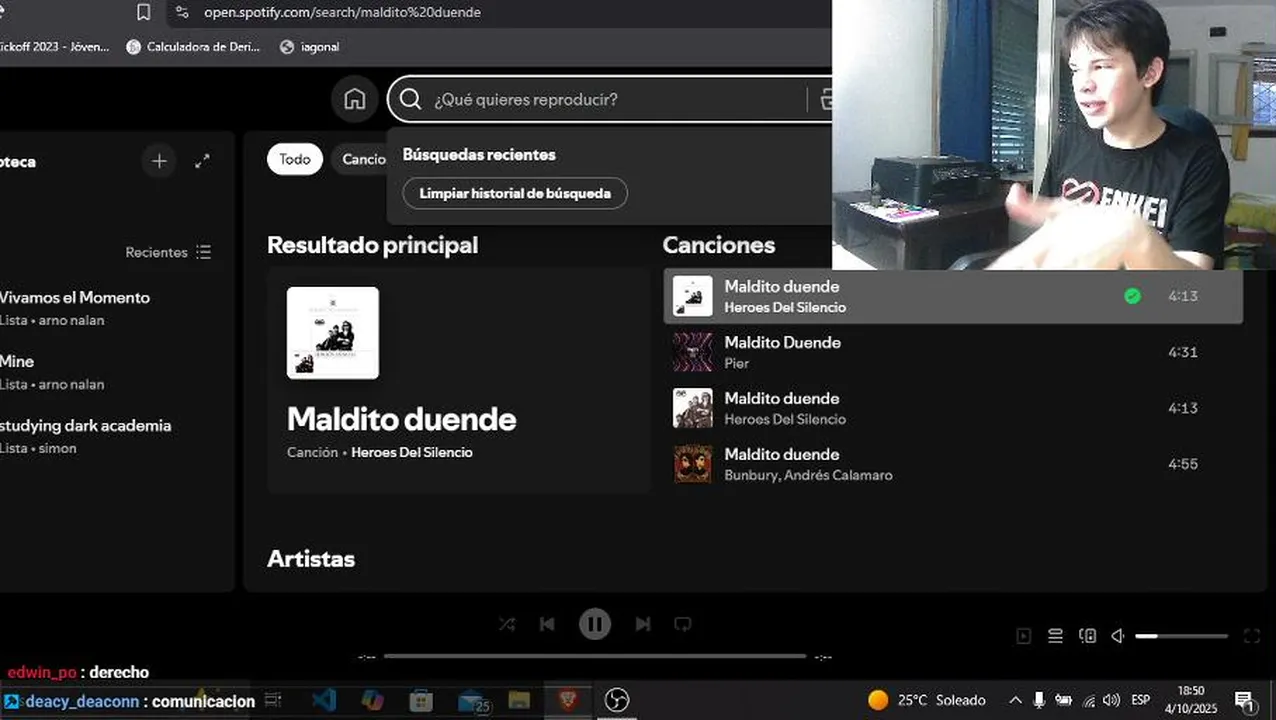This screenshot has width=1276, height=720.
Task: Open File Explorer from taskbar
Action: [x=519, y=701]
